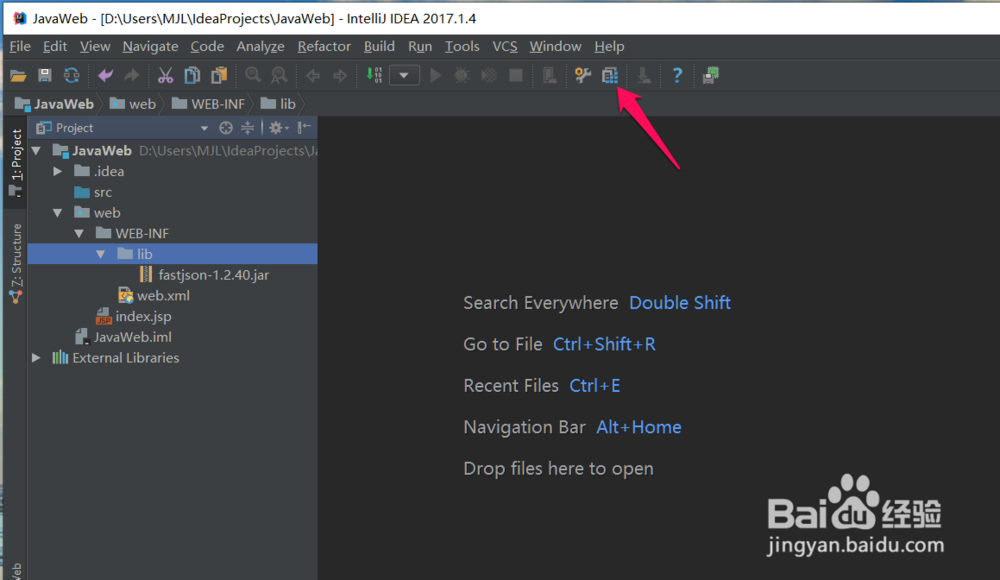Click the JavaWeb breadcrumb
The width and height of the screenshot is (1000, 580).
point(55,104)
